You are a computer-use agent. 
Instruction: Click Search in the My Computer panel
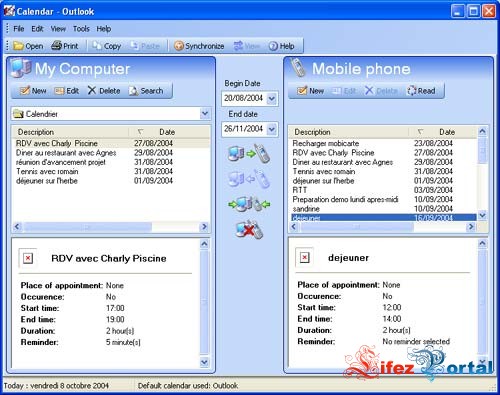click(146, 91)
